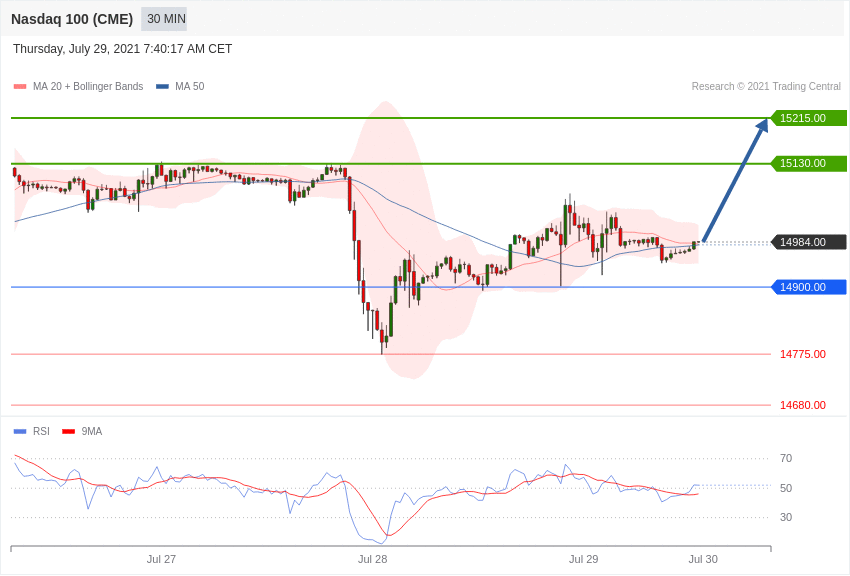Click the 14900.00 pivot price tag

[x=808, y=287]
